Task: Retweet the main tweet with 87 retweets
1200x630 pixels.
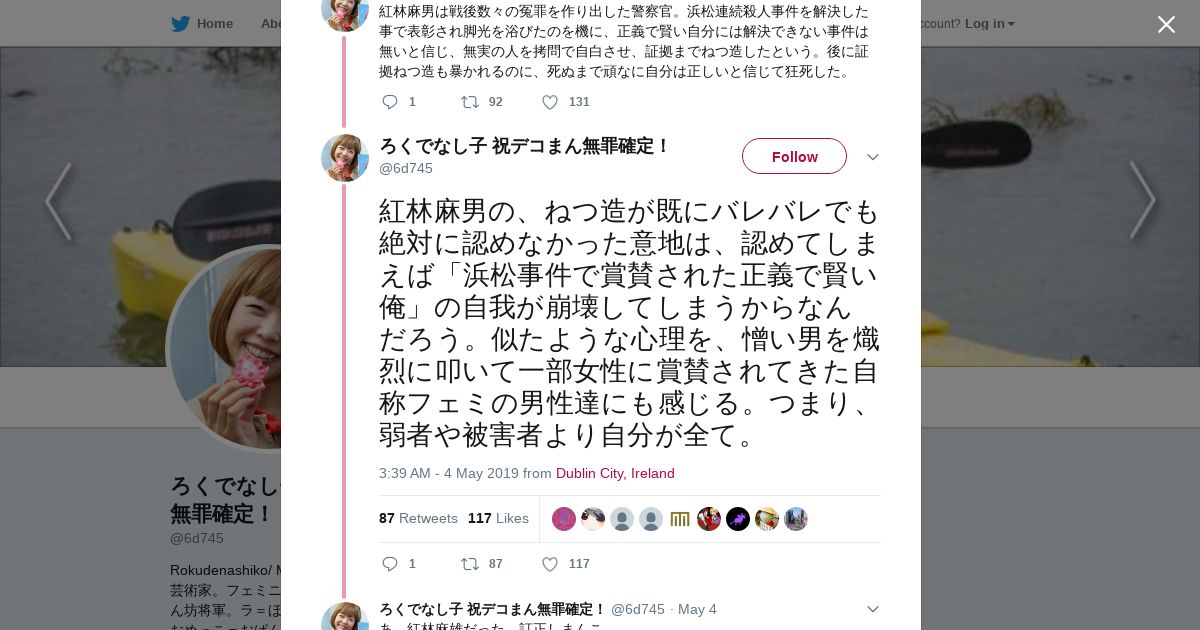Action: click(x=470, y=564)
